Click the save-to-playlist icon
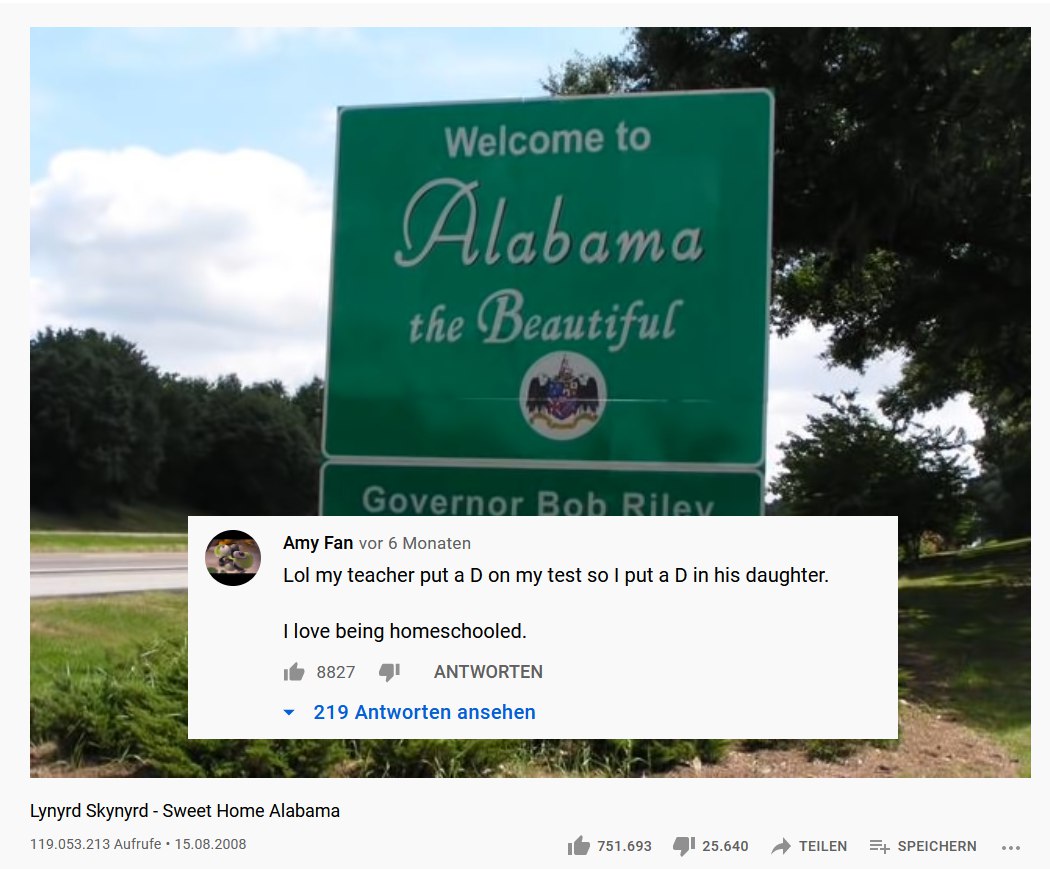Viewport: 1050px width, 869px height. pyautogui.click(x=879, y=846)
